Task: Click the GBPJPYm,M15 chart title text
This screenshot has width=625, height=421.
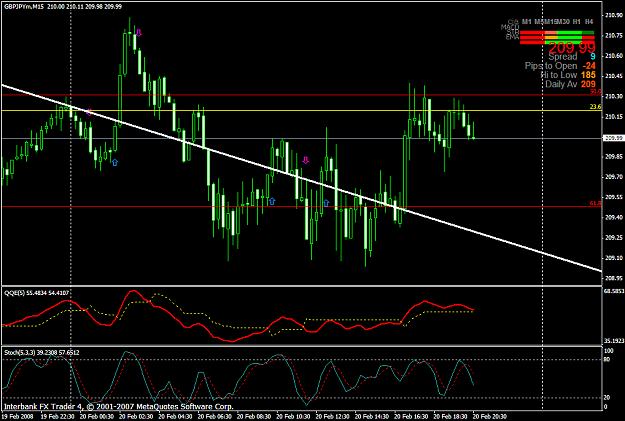Action: point(24,6)
